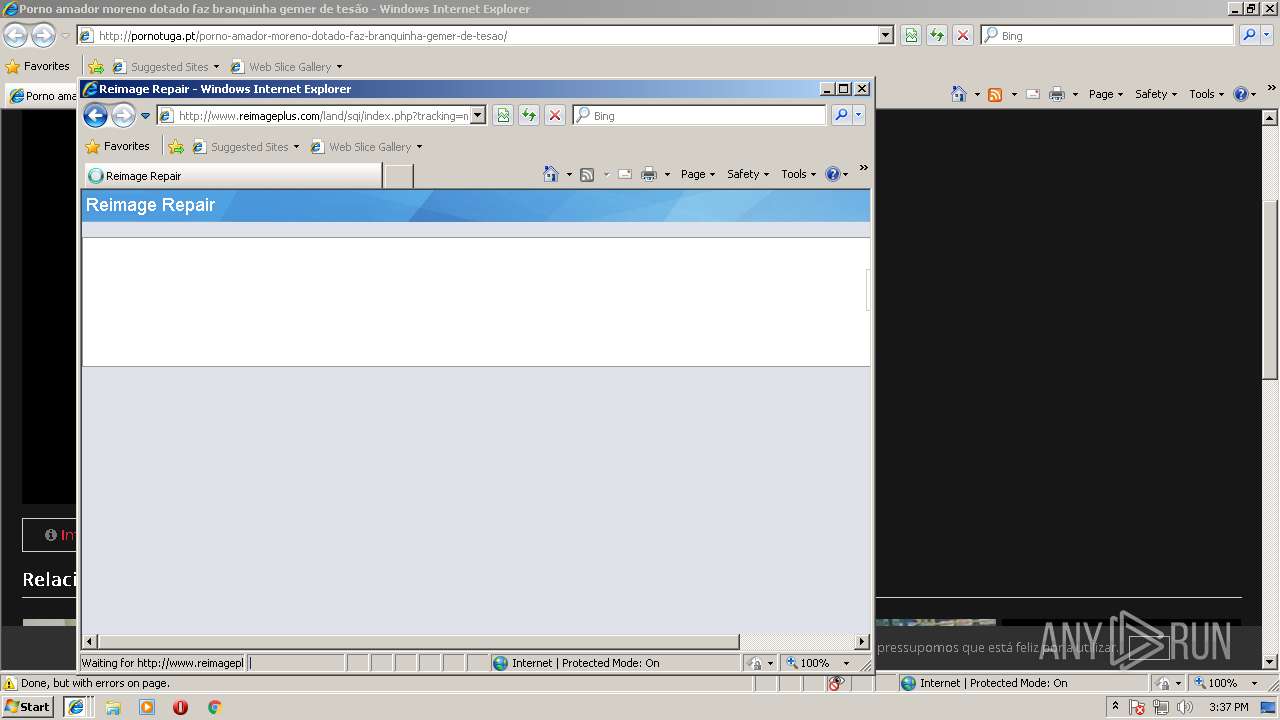The image size is (1280, 720).
Task: Click Read mail icon in Reimage window
Action: point(625,174)
